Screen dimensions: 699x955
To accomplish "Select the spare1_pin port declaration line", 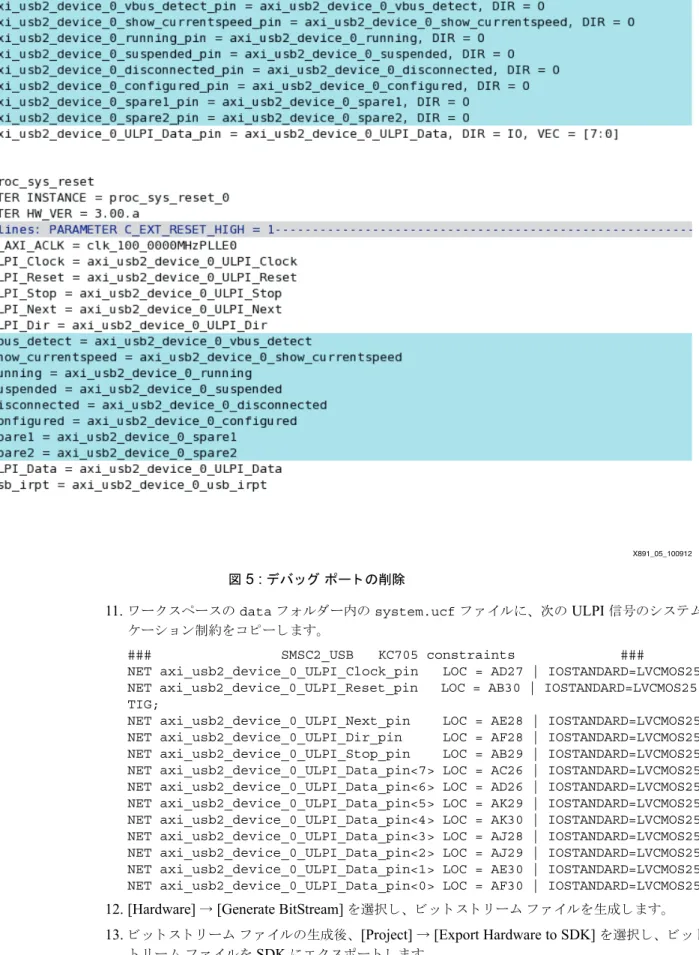I will click(235, 102).
